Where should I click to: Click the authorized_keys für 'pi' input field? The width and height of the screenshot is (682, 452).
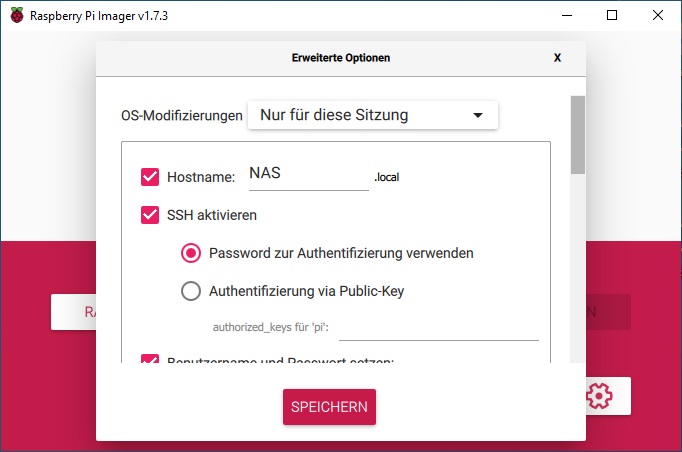point(439,329)
